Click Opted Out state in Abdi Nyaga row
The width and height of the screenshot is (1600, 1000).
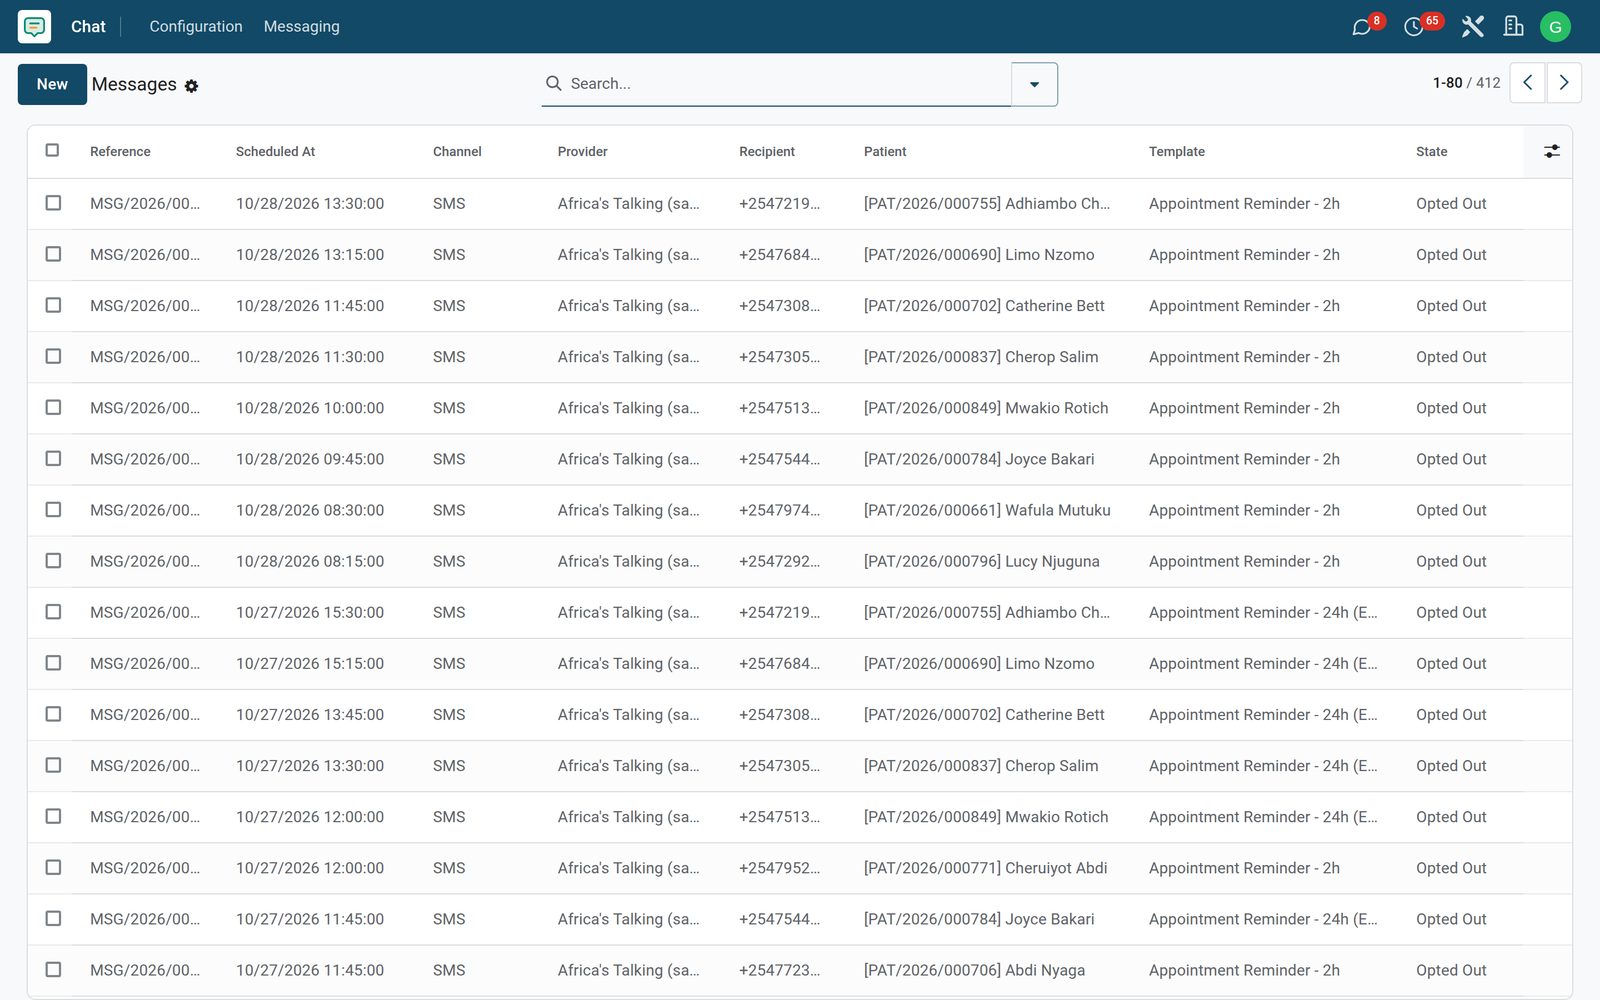[1451, 970]
